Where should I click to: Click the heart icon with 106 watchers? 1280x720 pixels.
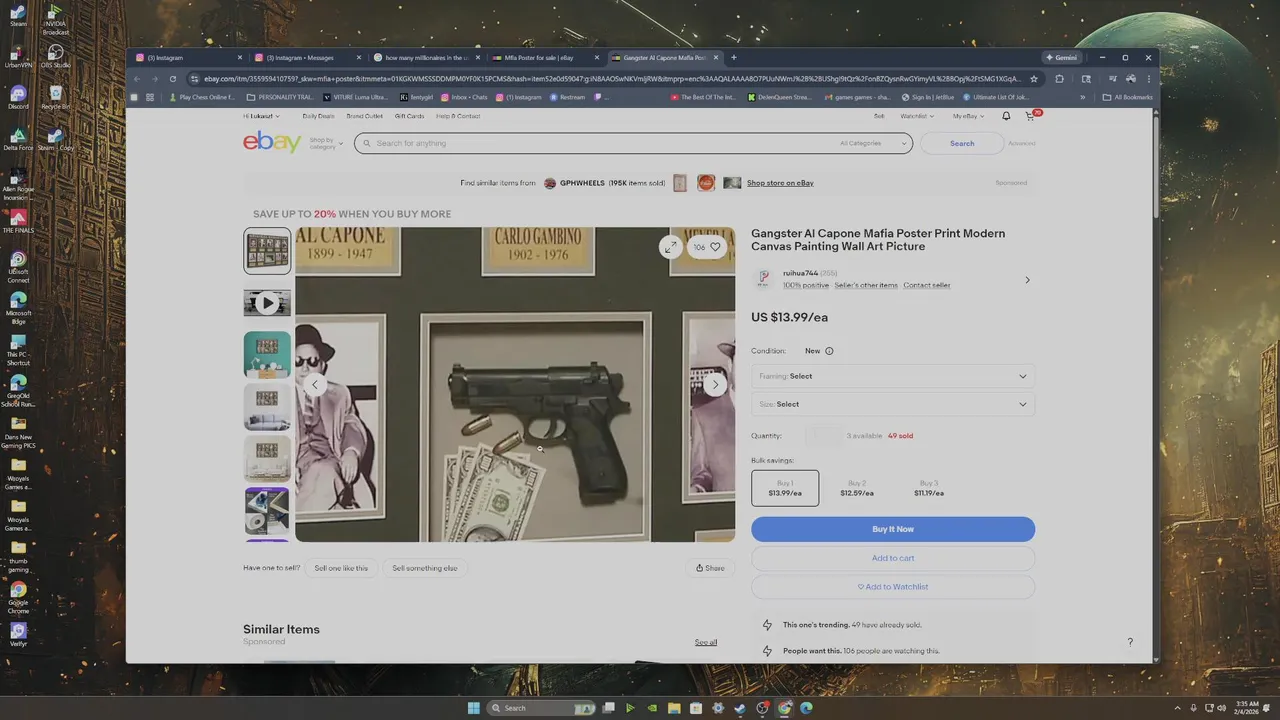pos(708,247)
